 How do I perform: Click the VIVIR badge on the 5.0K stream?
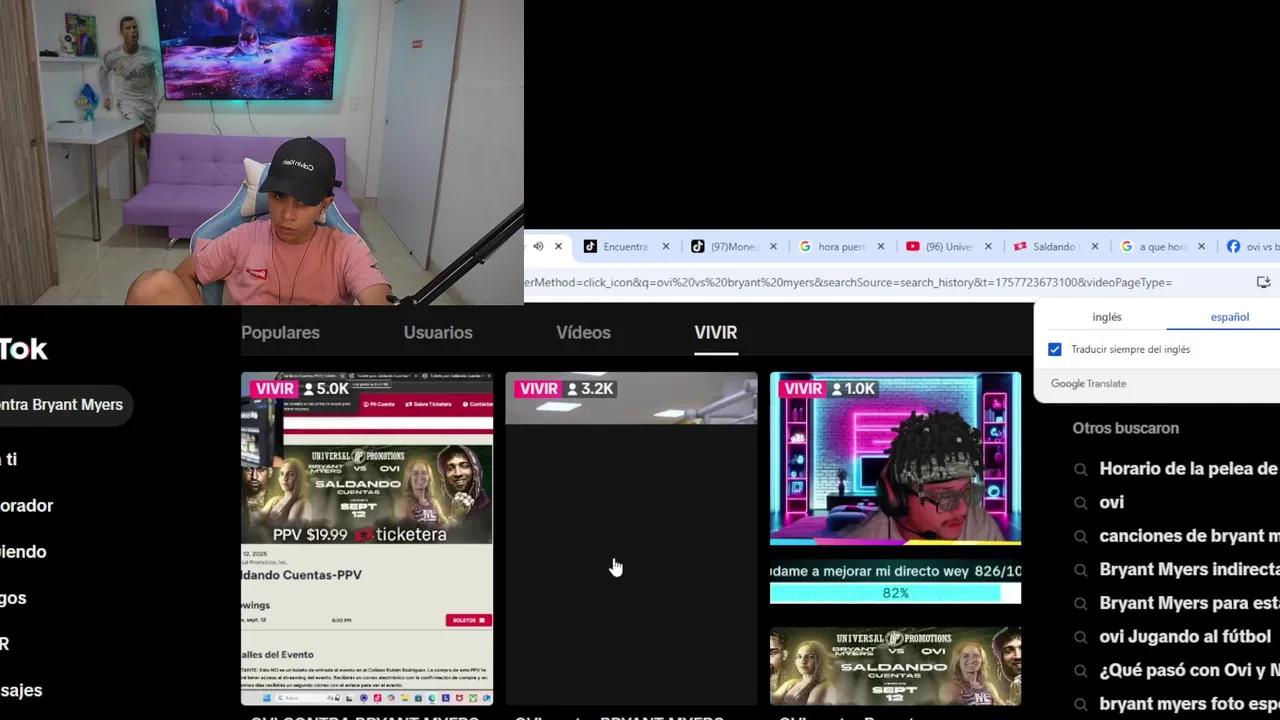coord(274,389)
